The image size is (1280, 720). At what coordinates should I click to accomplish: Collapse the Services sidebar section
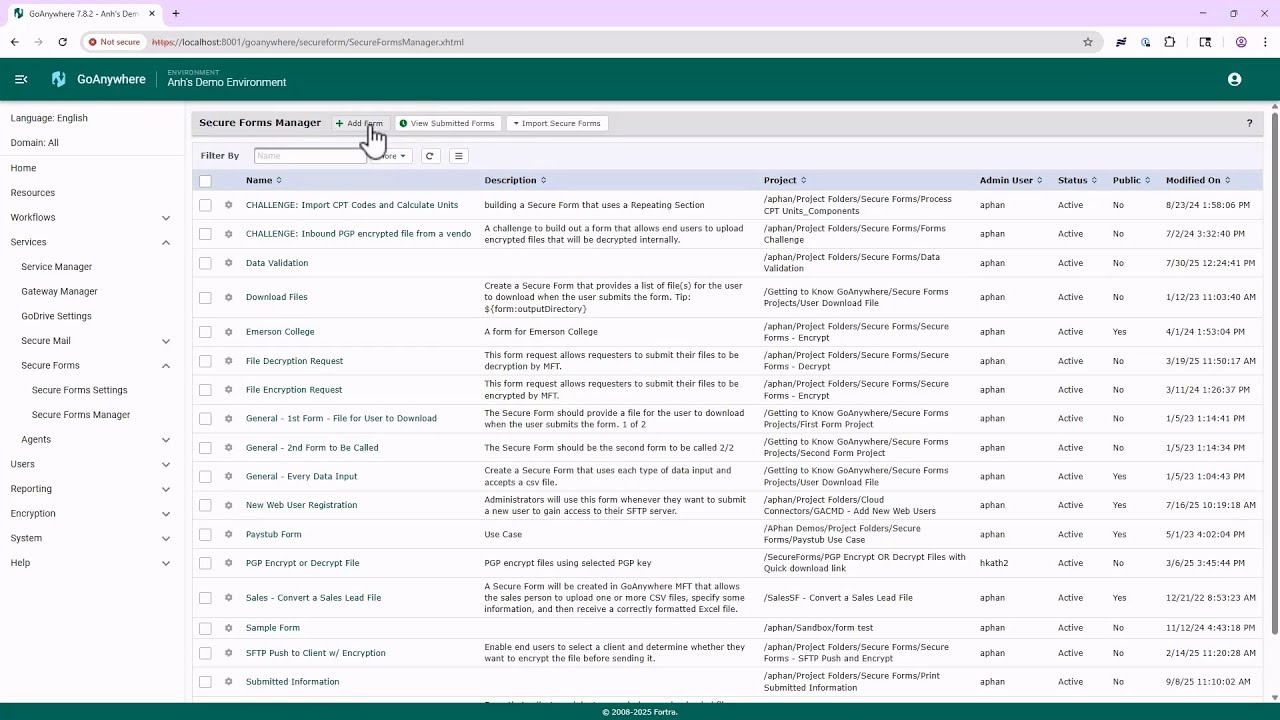166,243
